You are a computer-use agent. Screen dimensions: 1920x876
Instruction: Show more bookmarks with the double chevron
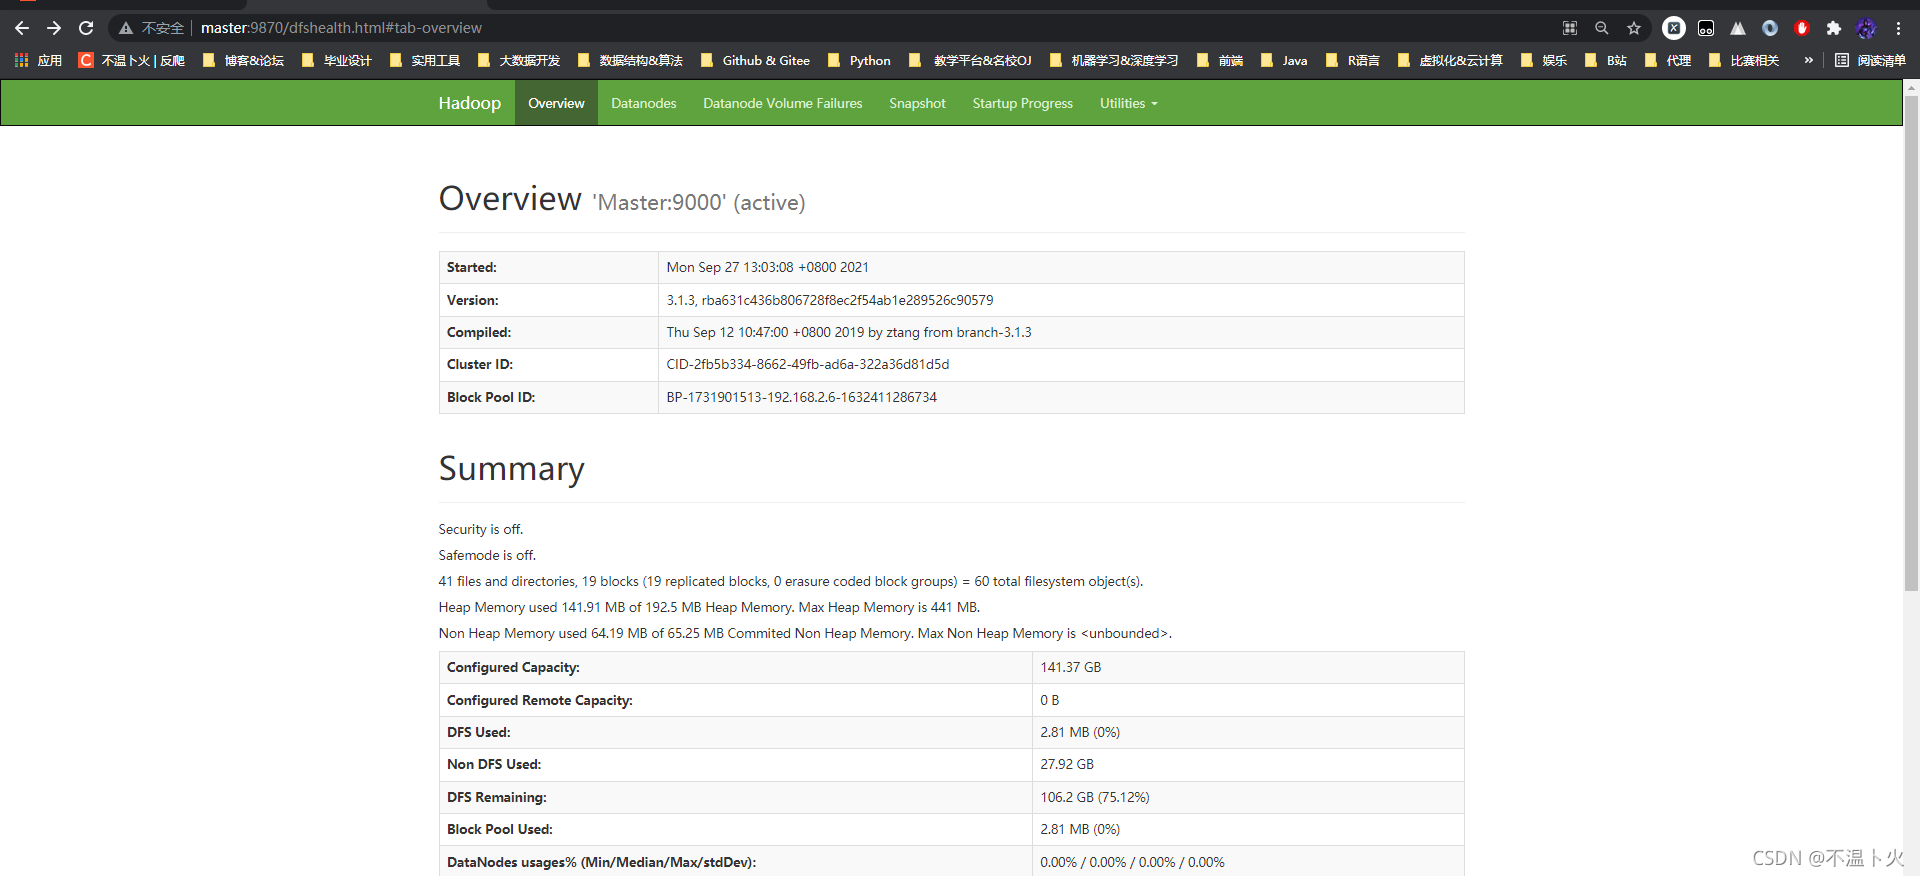[1808, 61]
